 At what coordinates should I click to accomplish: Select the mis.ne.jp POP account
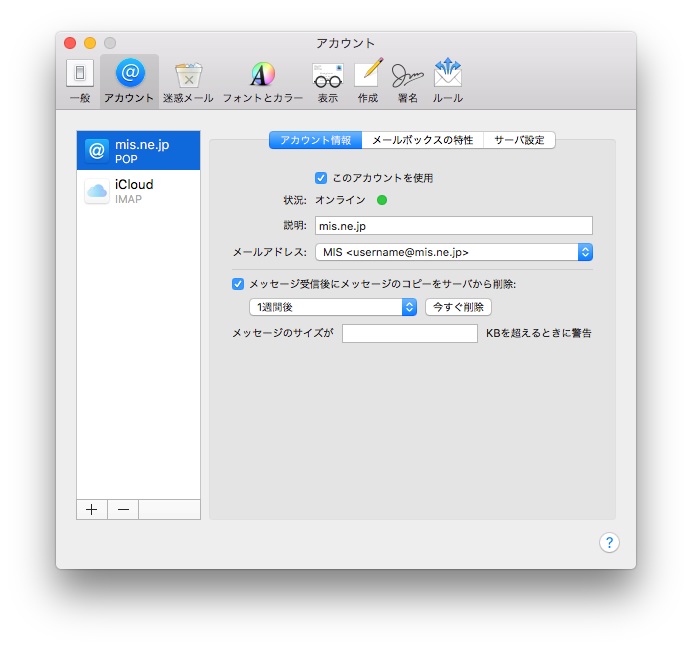coord(138,150)
